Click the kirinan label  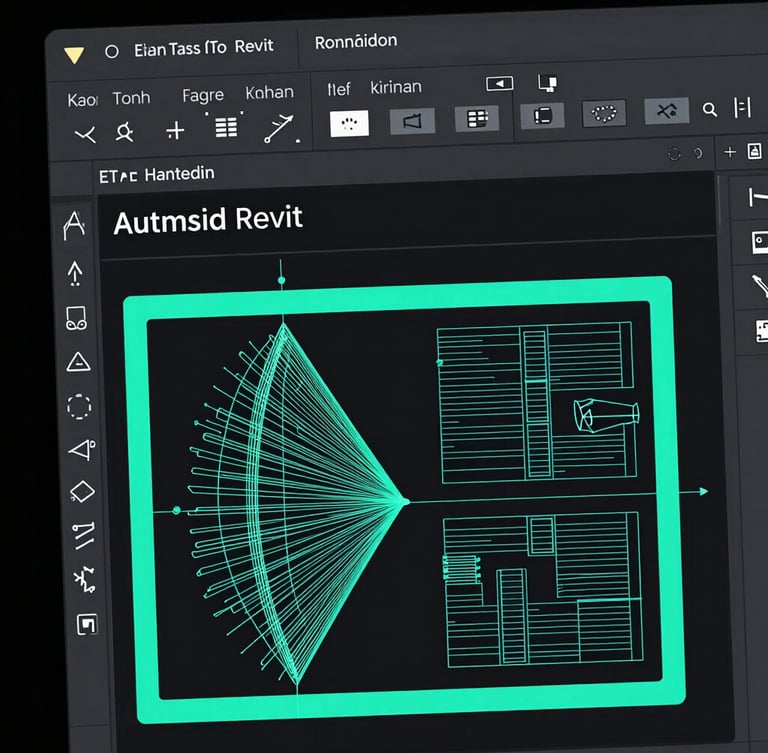point(396,87)
